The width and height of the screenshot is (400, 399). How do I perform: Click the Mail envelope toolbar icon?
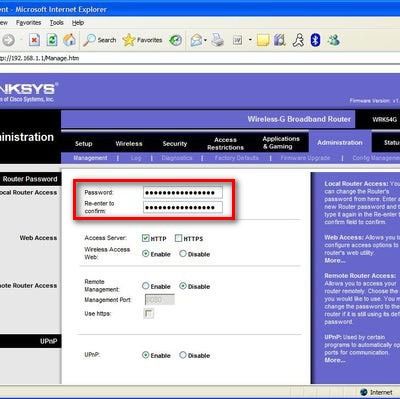196,40
